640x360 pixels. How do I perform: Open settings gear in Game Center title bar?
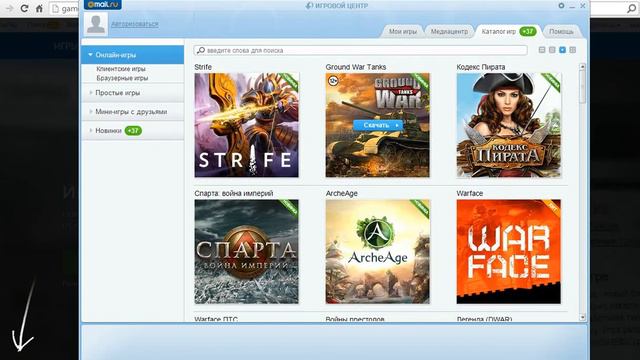point(561,6)
